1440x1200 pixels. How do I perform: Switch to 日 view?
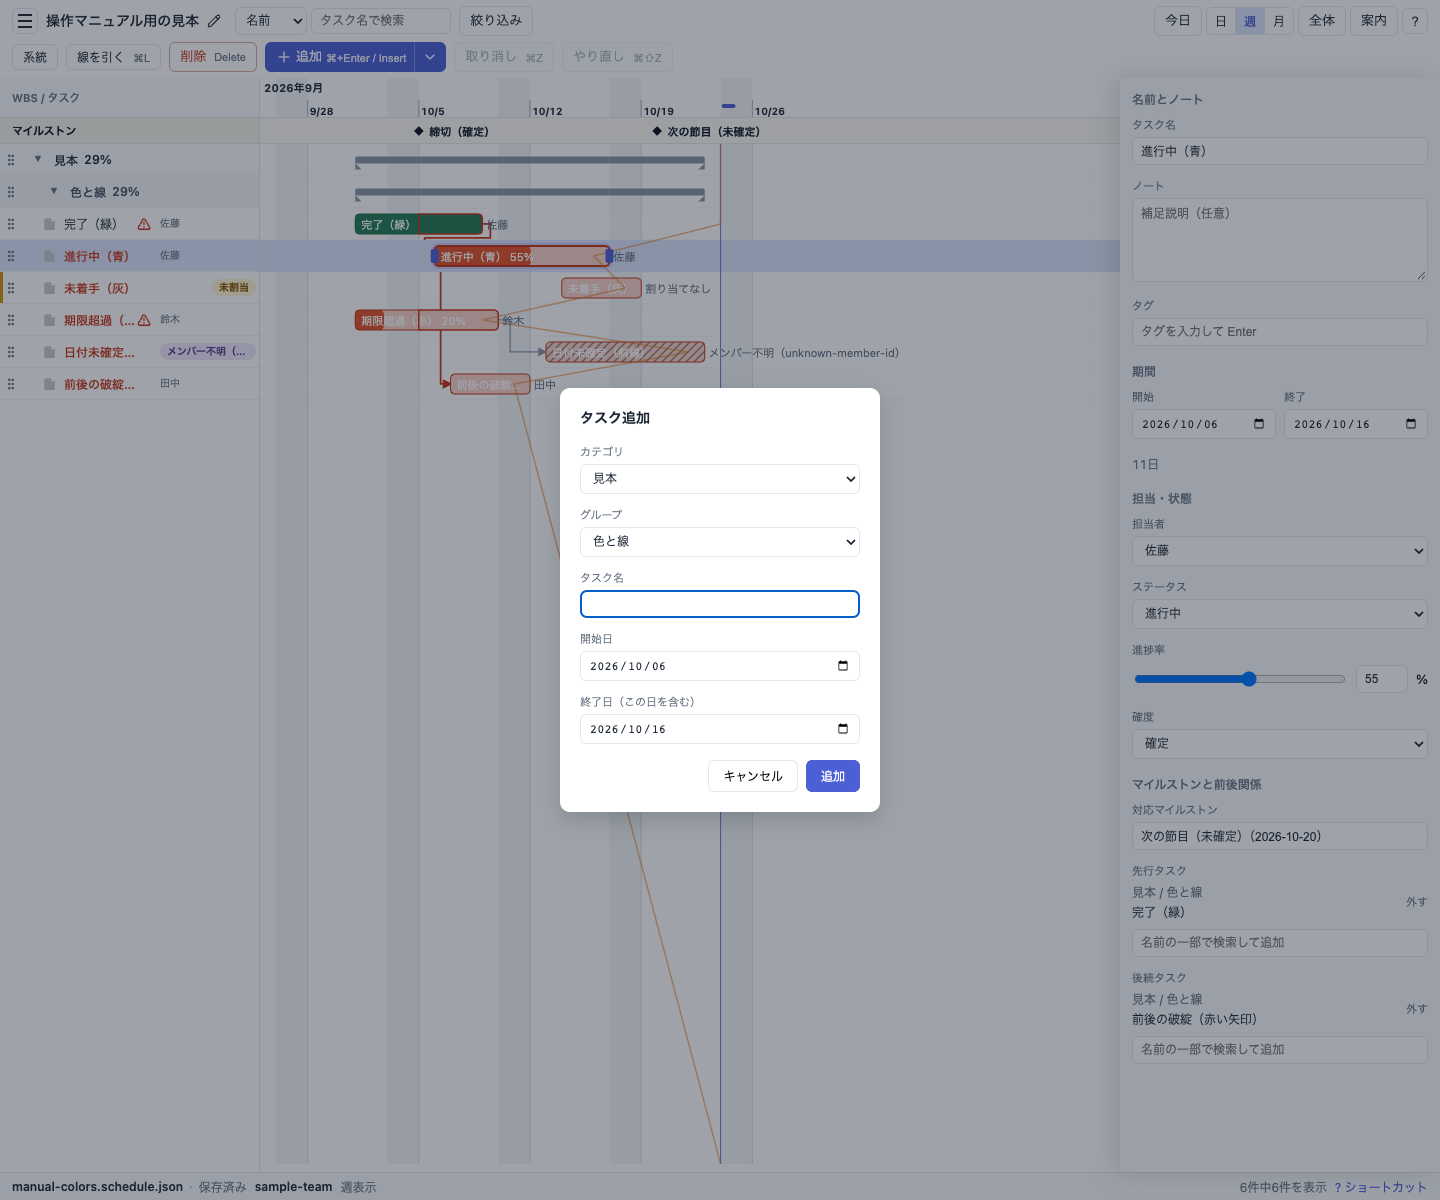coord(1221,21)
